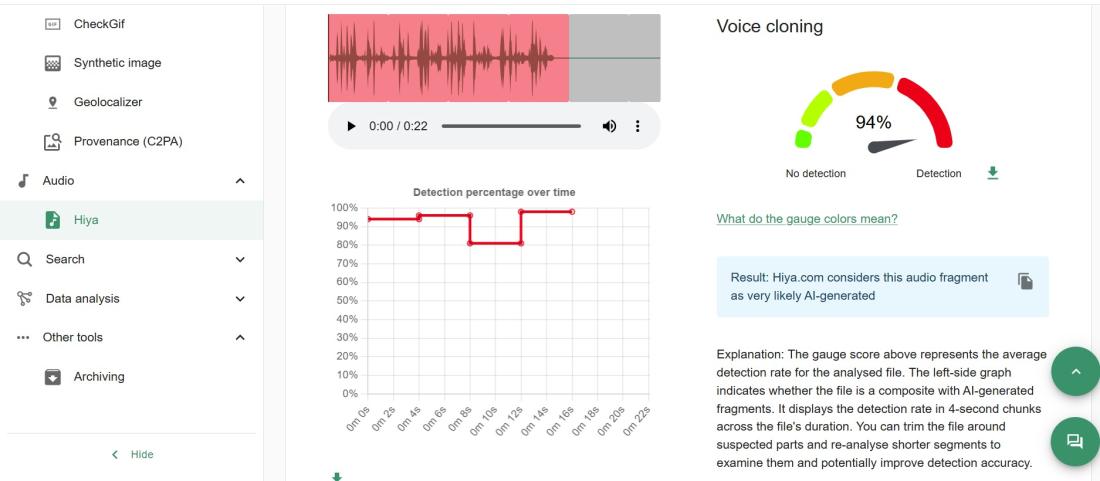Collapse the Other tools section
The width and height of the screenshot is (1100, 481).
tap(239, 338)
